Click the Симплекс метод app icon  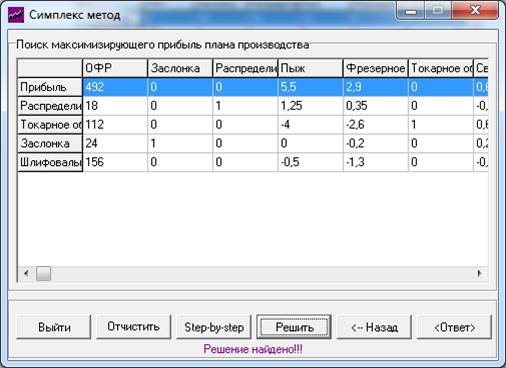point(16,15)
